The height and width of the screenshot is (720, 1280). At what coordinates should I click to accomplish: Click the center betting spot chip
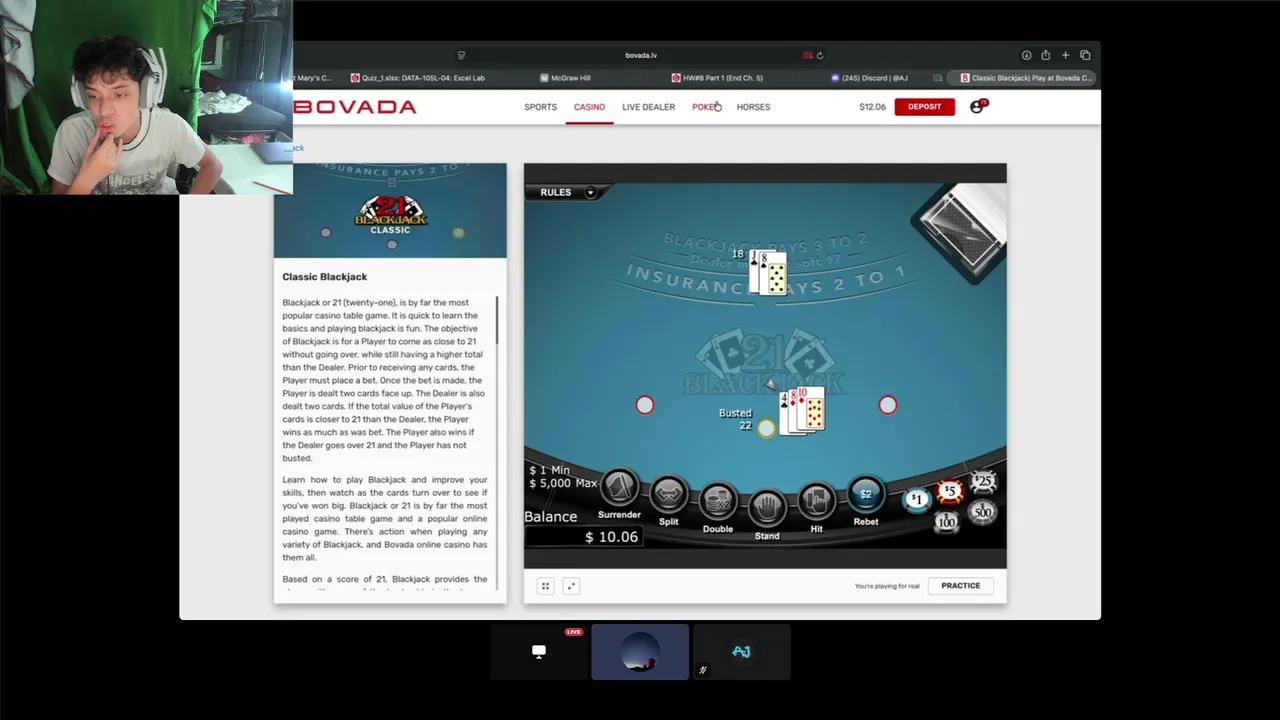click(766, 428)
